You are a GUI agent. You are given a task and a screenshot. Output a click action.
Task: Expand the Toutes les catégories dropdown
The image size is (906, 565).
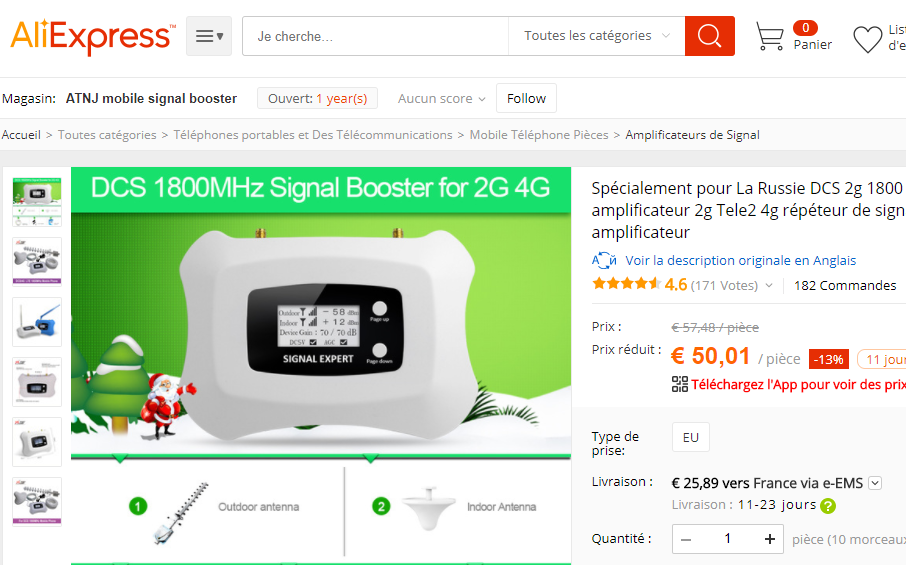click(597, 36)
